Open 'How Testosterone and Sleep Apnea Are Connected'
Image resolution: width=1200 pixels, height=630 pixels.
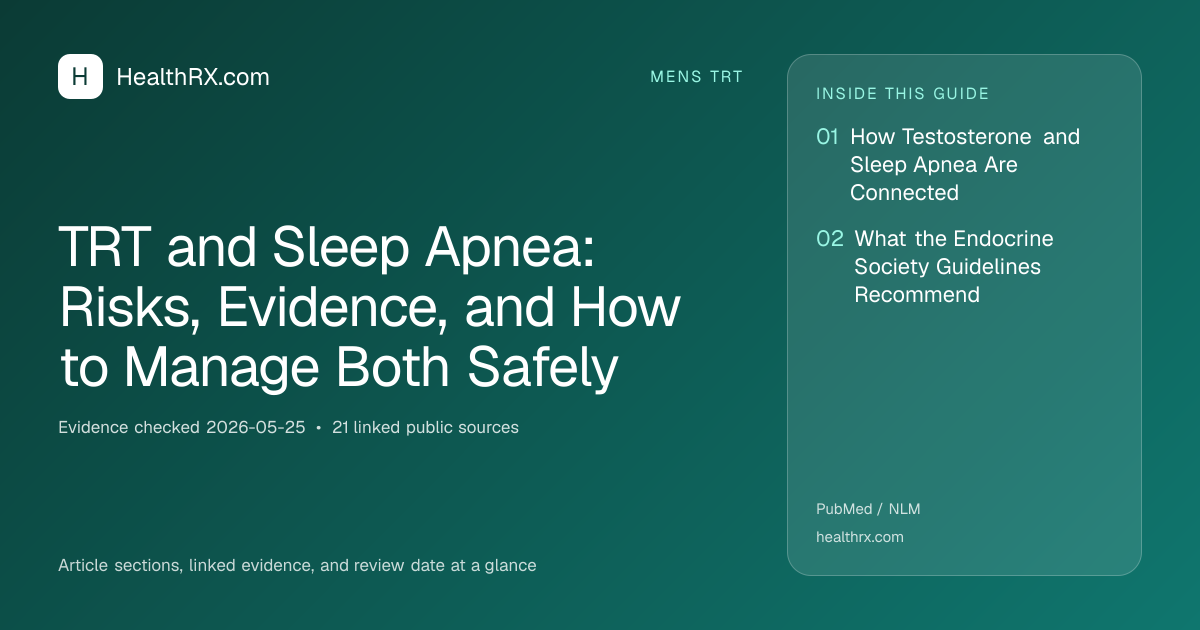[965, 164]
